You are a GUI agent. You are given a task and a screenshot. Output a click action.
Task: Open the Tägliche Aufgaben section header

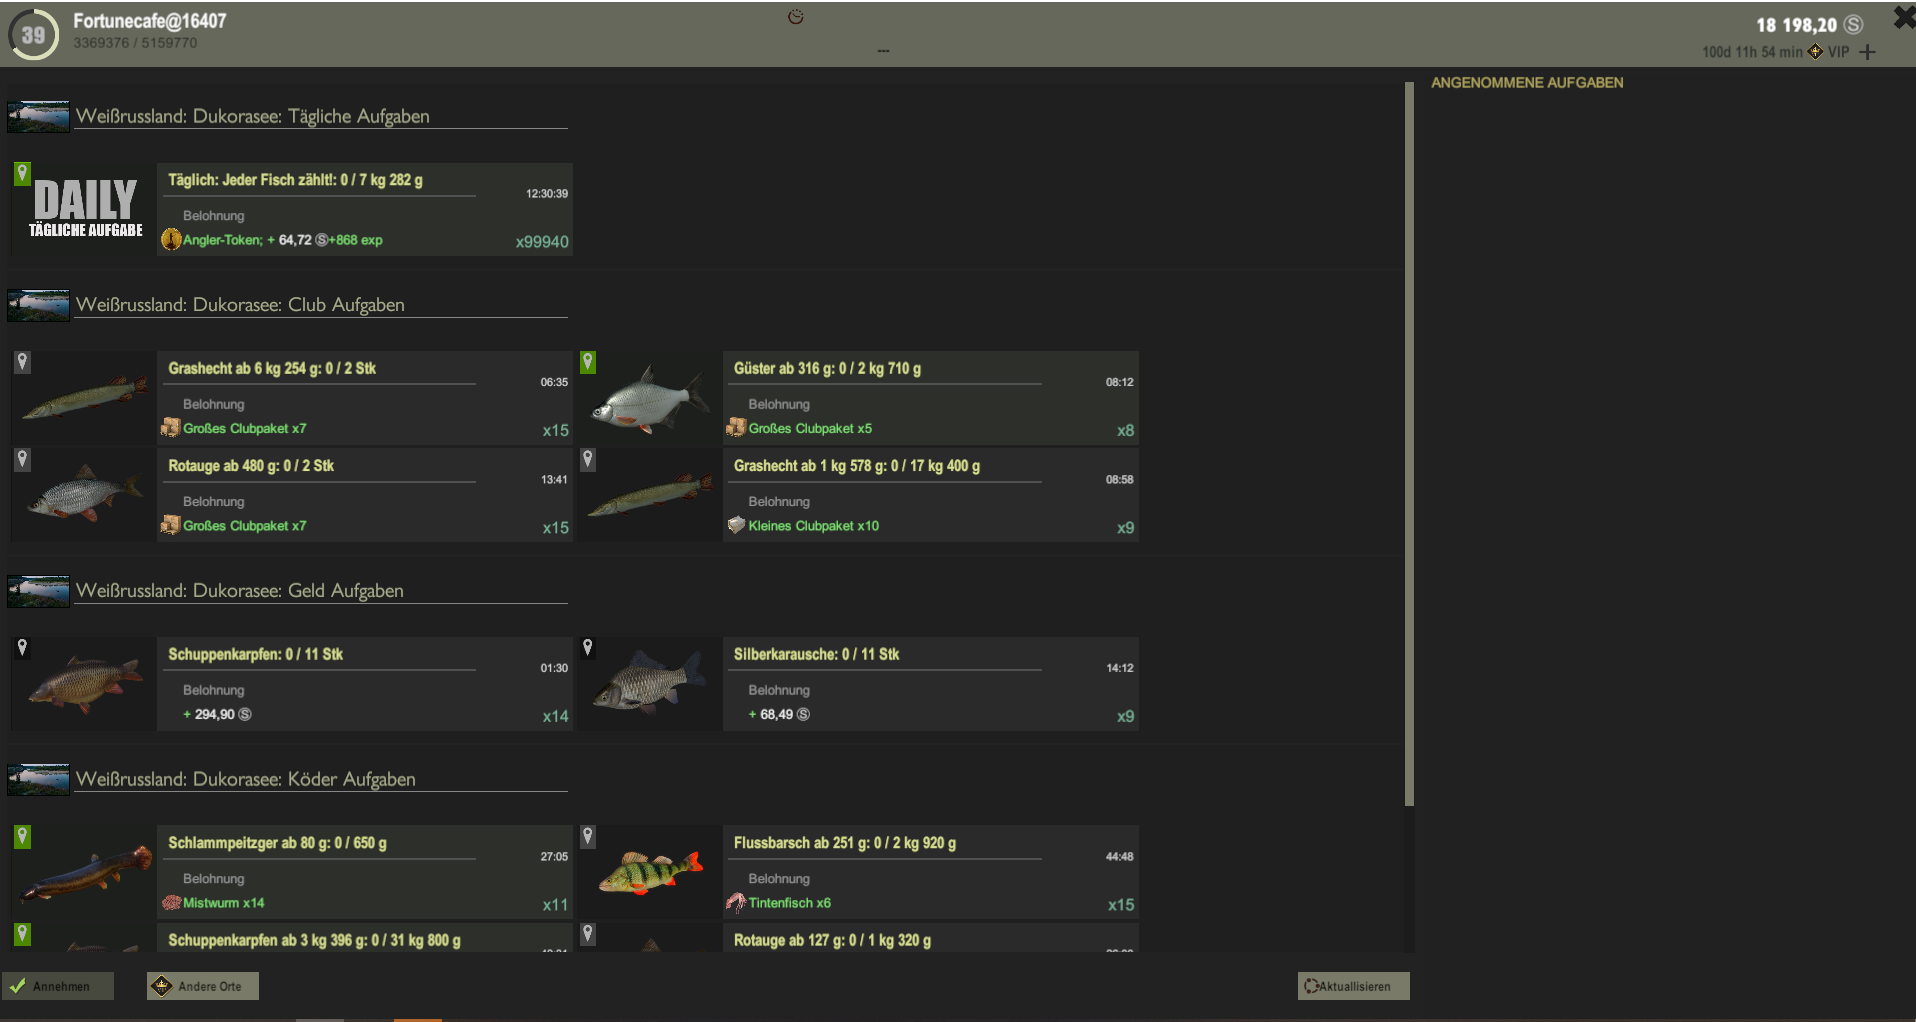[252, 116]
